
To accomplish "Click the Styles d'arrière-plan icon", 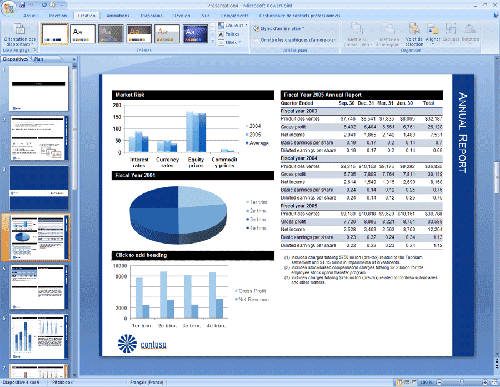I will (256, 29).
